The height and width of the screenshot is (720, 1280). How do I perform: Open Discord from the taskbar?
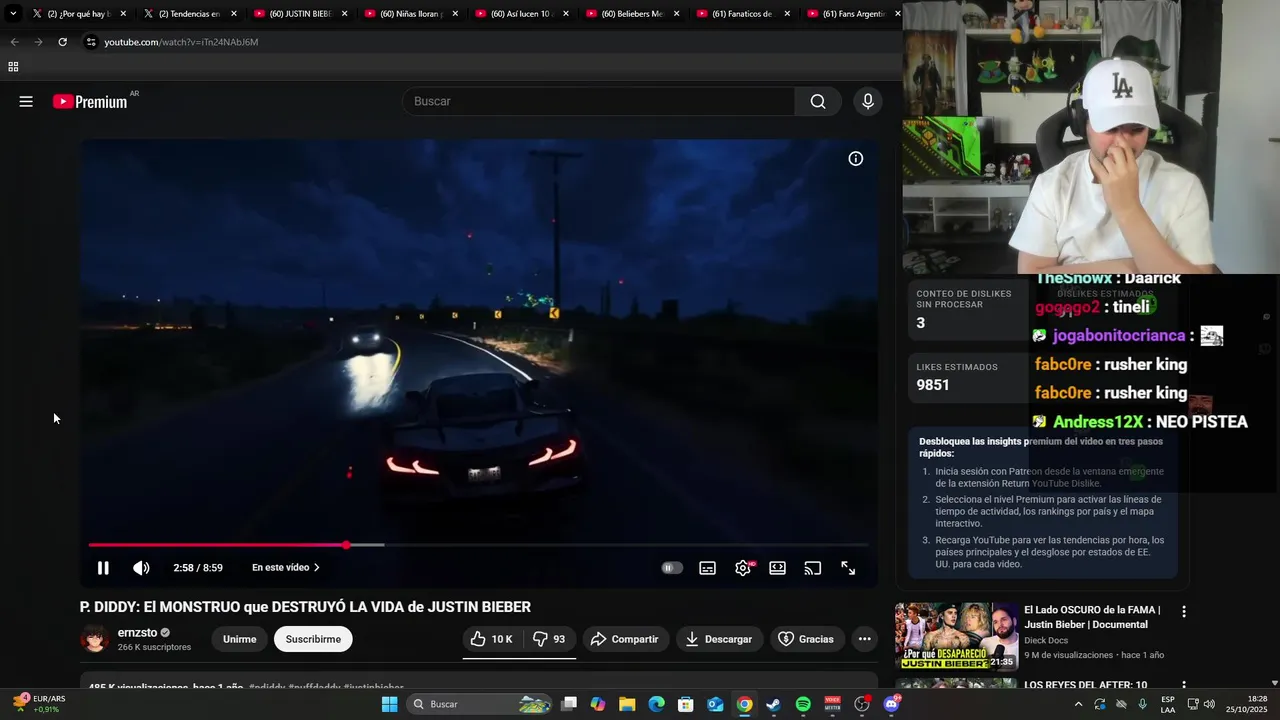click(891, 704)
